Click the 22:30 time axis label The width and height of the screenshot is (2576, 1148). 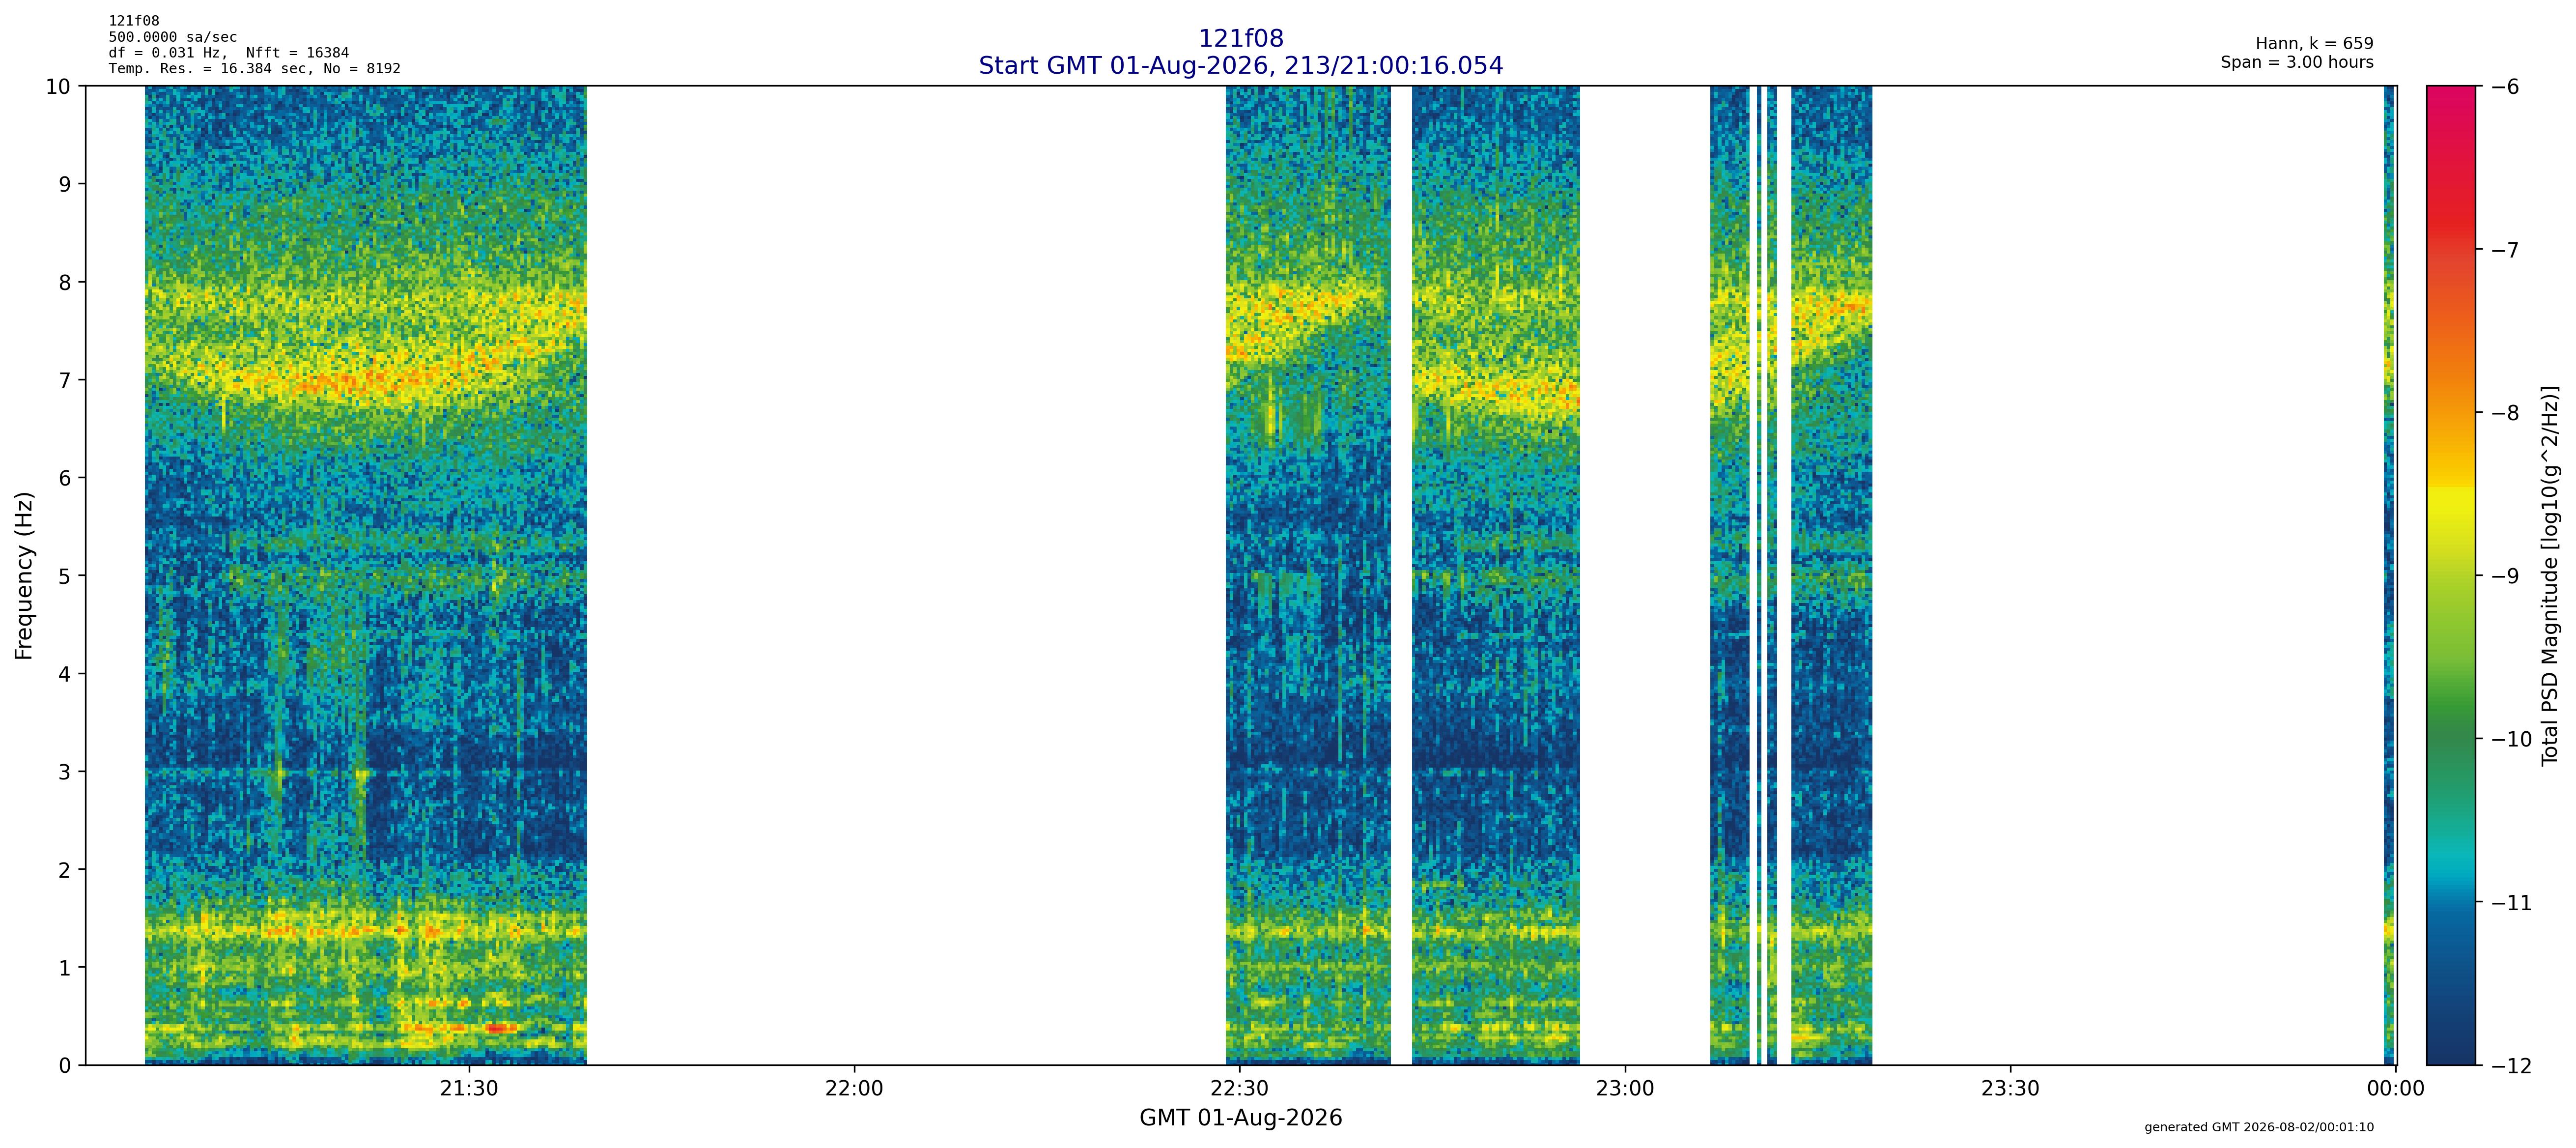coord(1240,1089)
